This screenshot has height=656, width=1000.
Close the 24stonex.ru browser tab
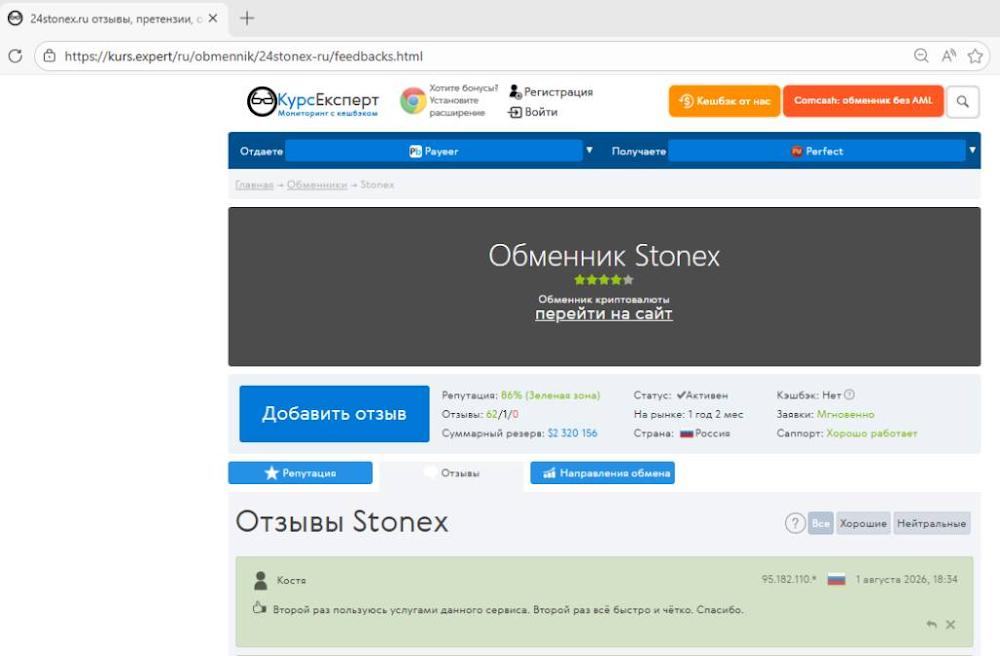coord(213,18)
